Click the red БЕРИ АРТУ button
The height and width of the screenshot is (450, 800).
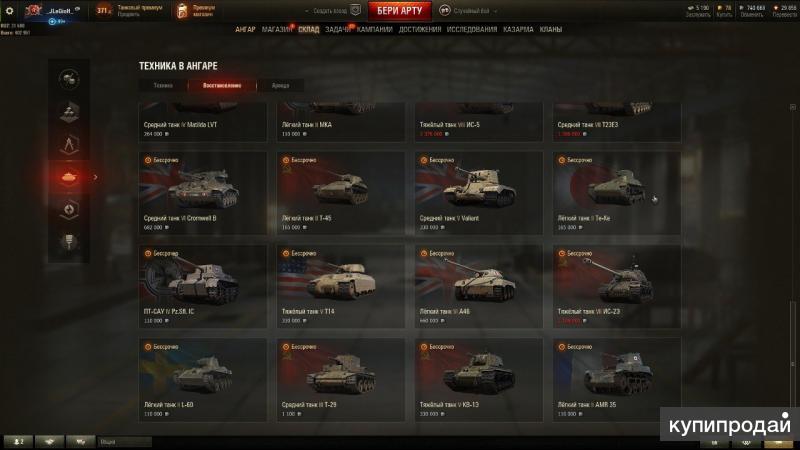tap(399, 11)
